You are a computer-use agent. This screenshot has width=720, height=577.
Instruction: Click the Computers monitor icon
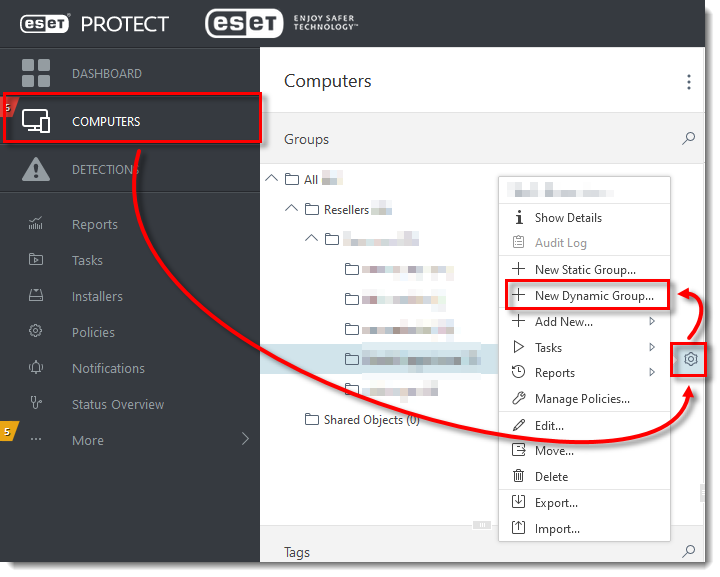coord(36,121)
